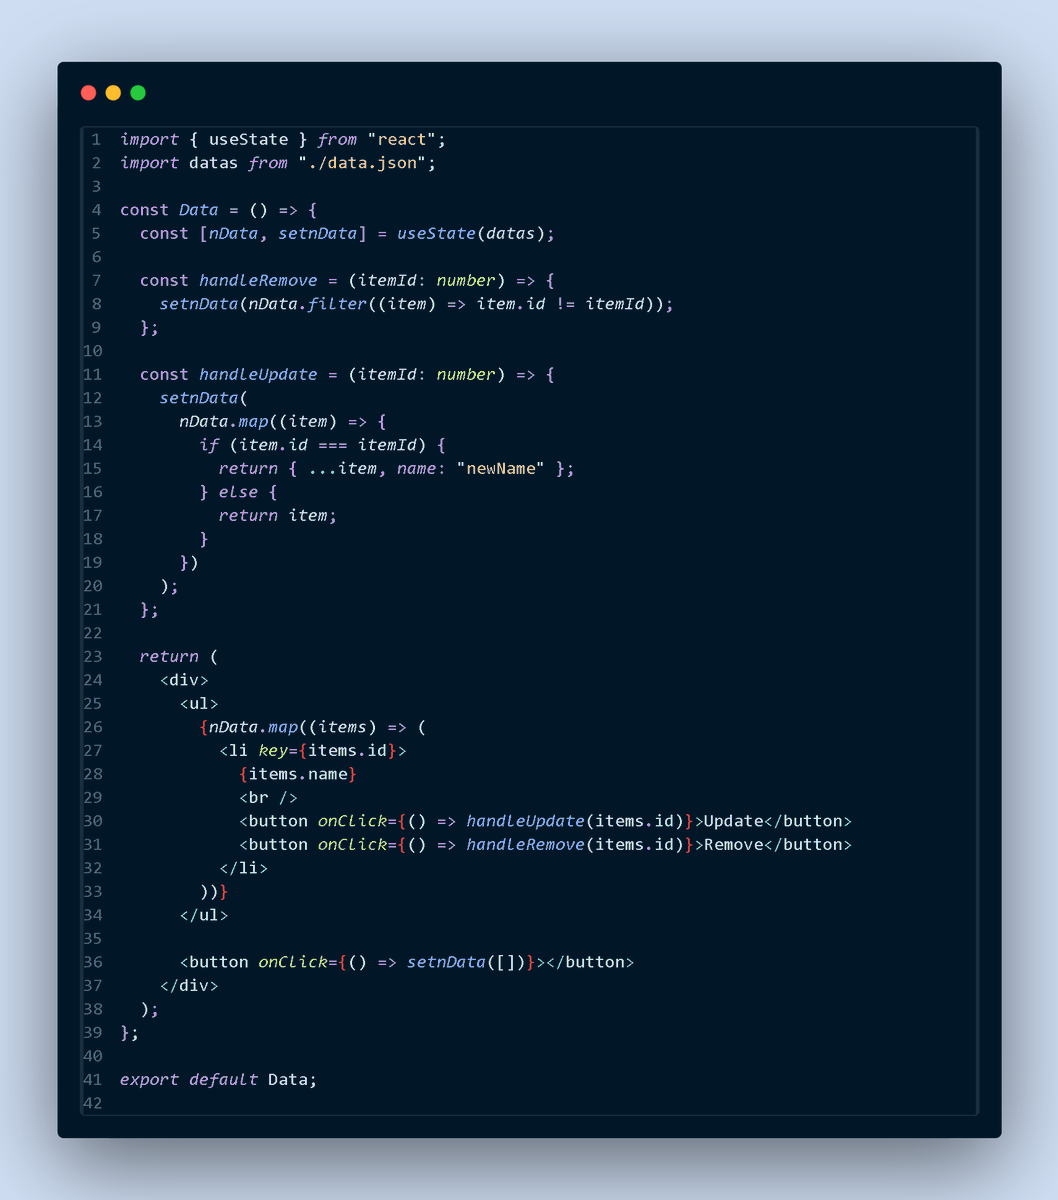
Task: Click line number 4 in the gutter
Action: point(96,210)
